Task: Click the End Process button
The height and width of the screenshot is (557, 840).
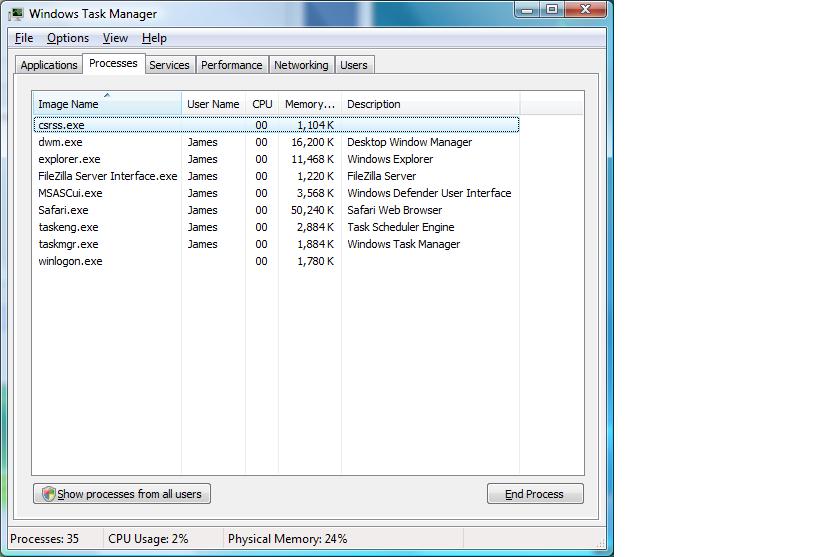Action: [x=535, y=494]
